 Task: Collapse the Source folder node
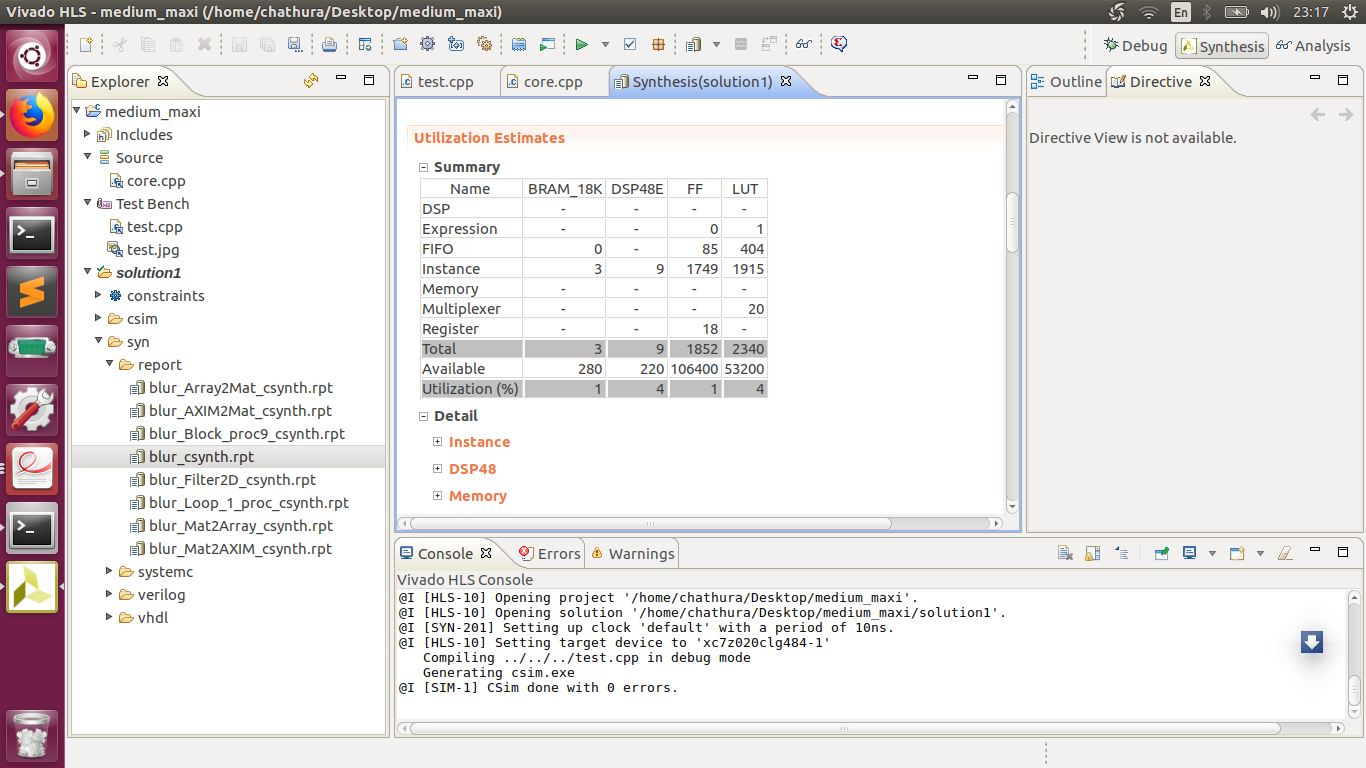click(88, 158)
